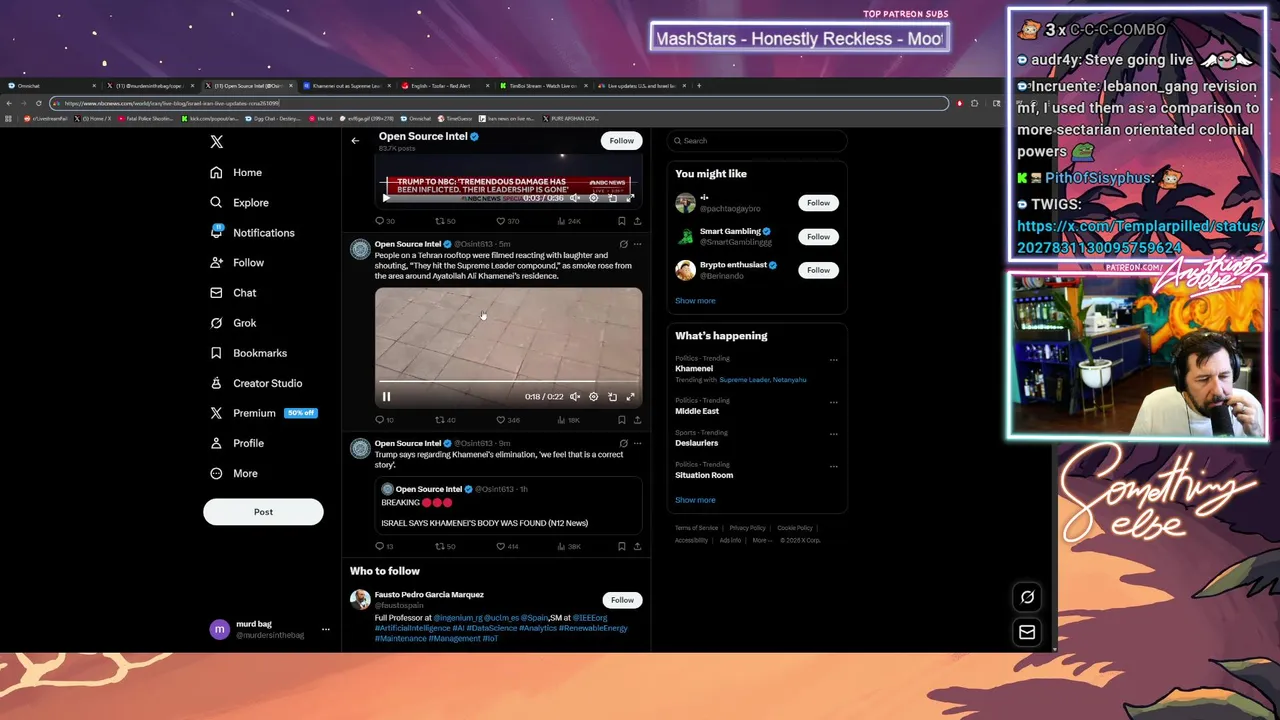Play the NBC News Trump video

tap(386, 198)
